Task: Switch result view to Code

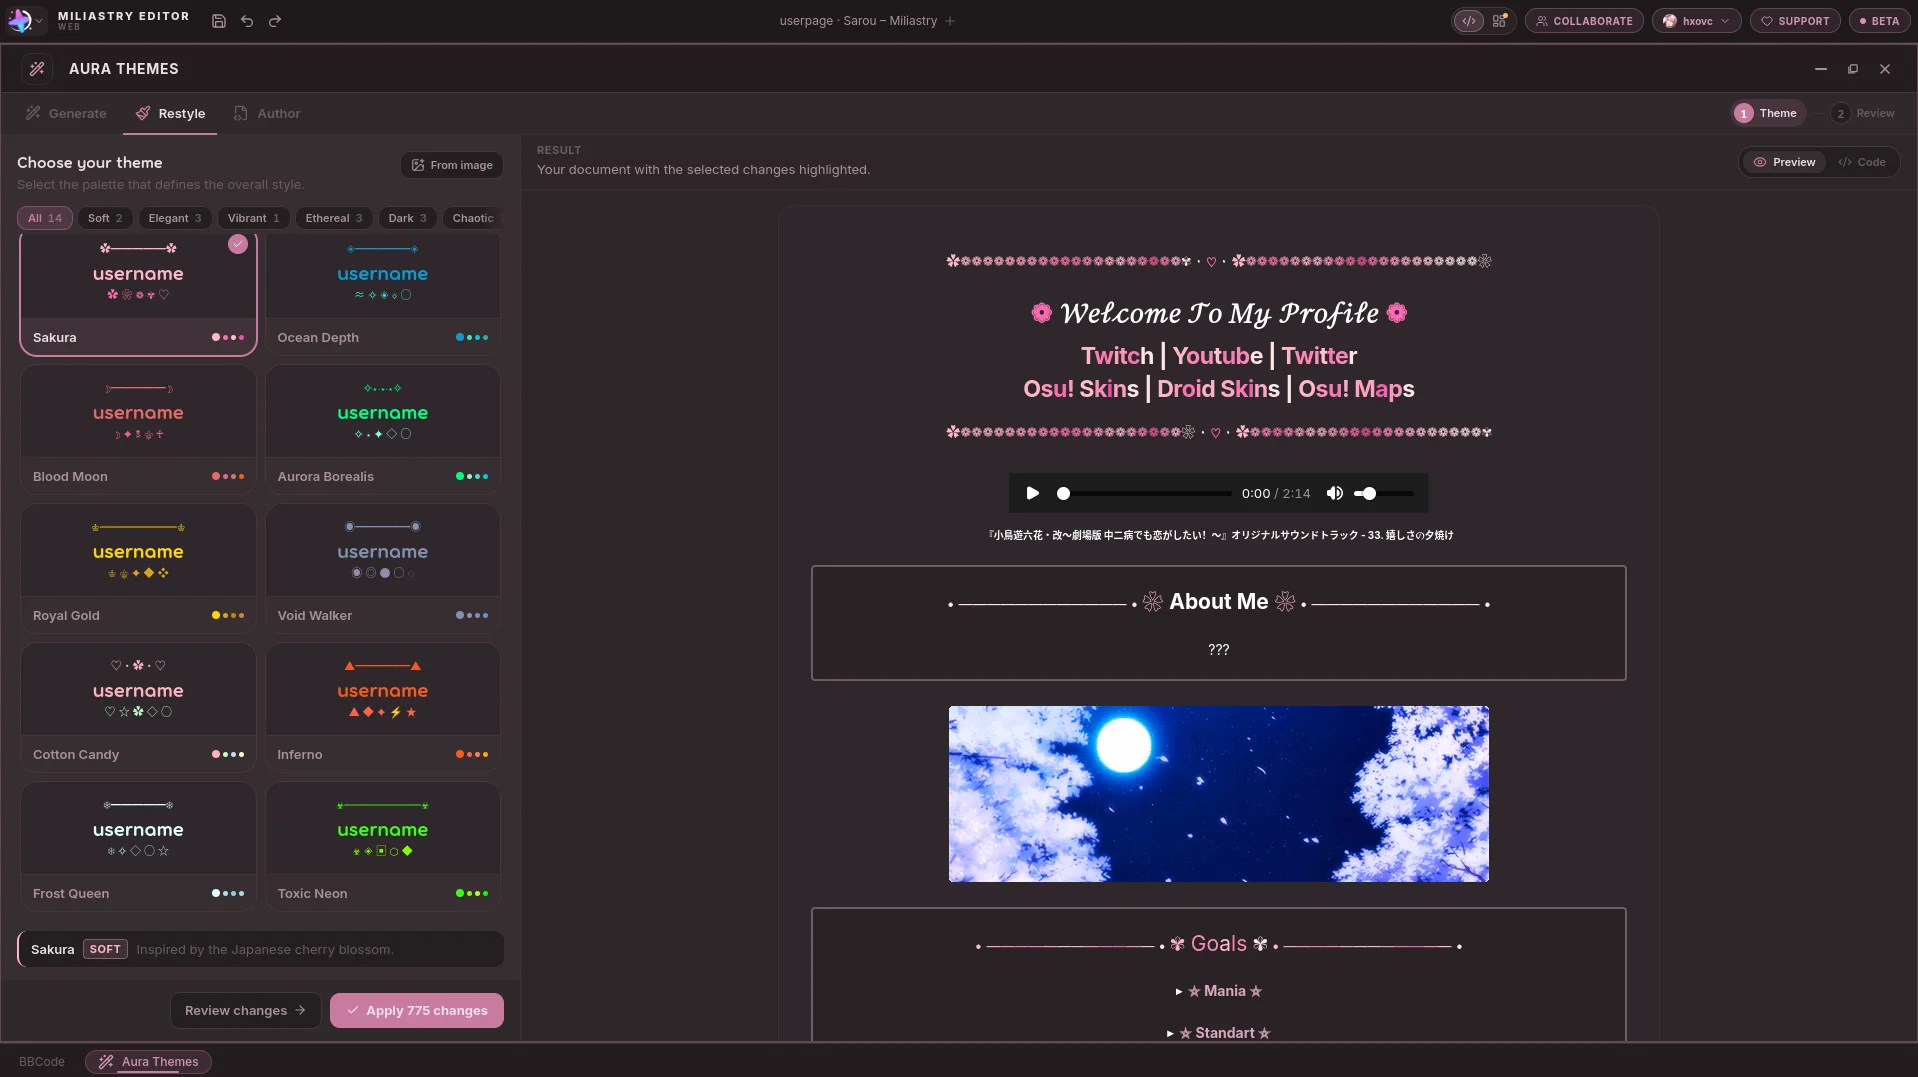Action: [1862, 162]
